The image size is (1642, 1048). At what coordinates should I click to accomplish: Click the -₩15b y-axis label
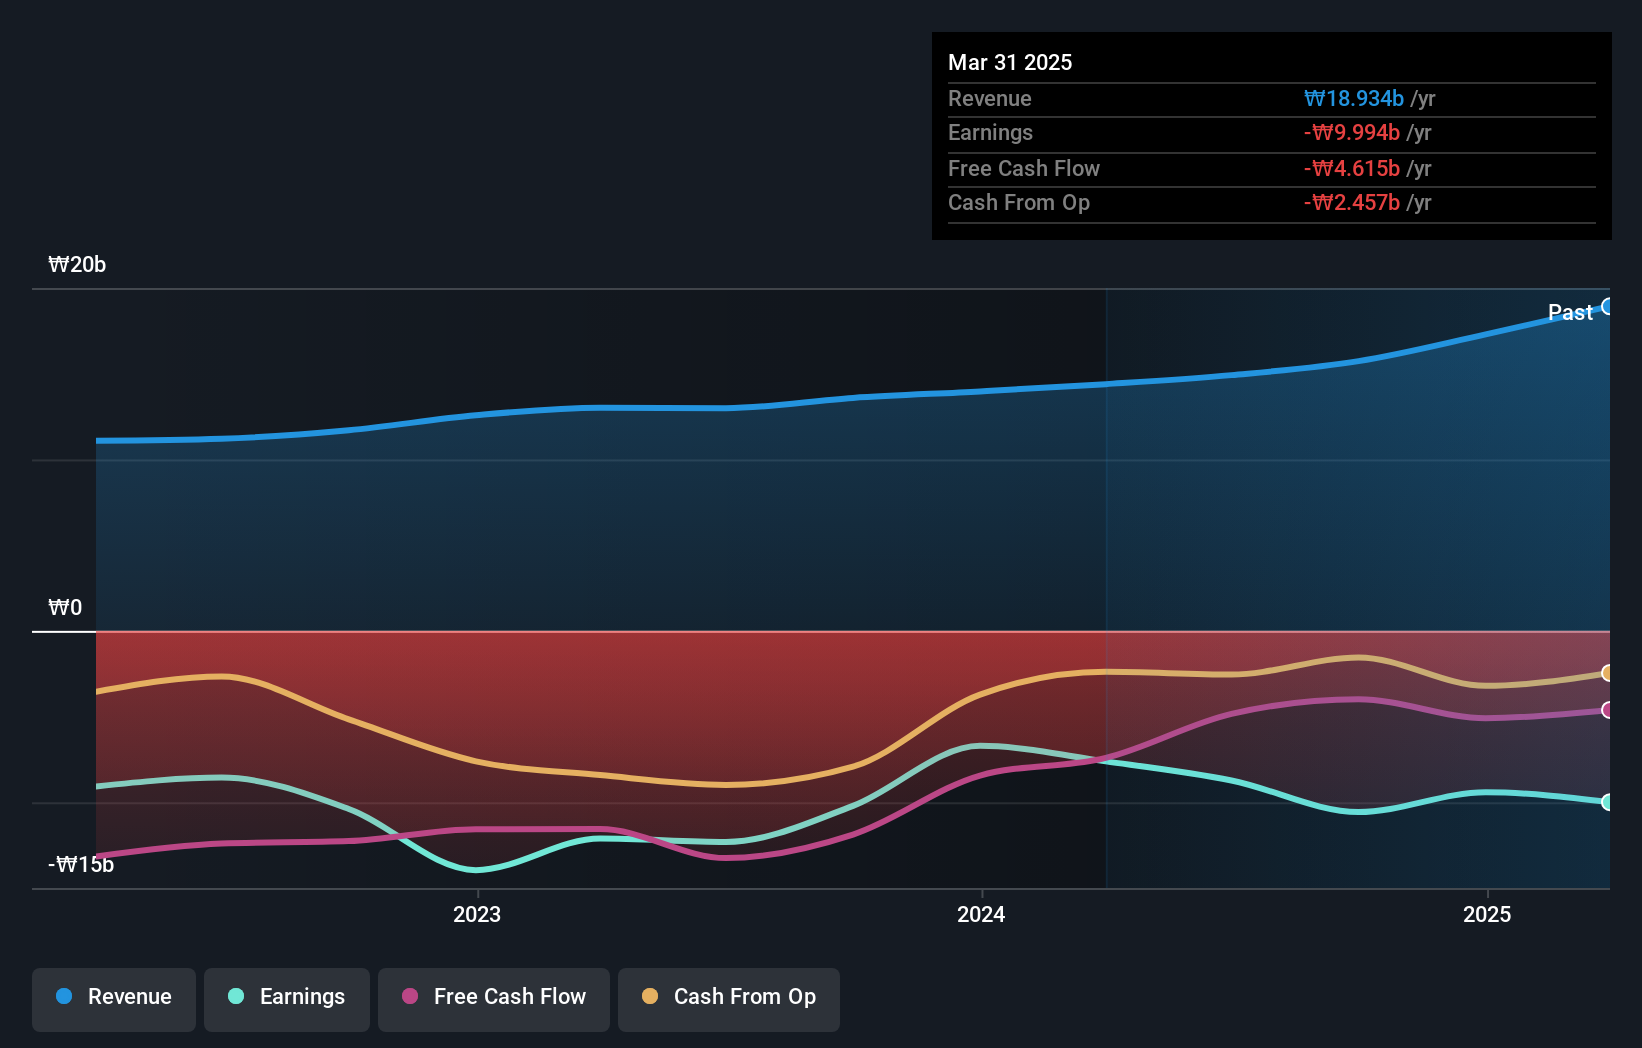[81, 864]
